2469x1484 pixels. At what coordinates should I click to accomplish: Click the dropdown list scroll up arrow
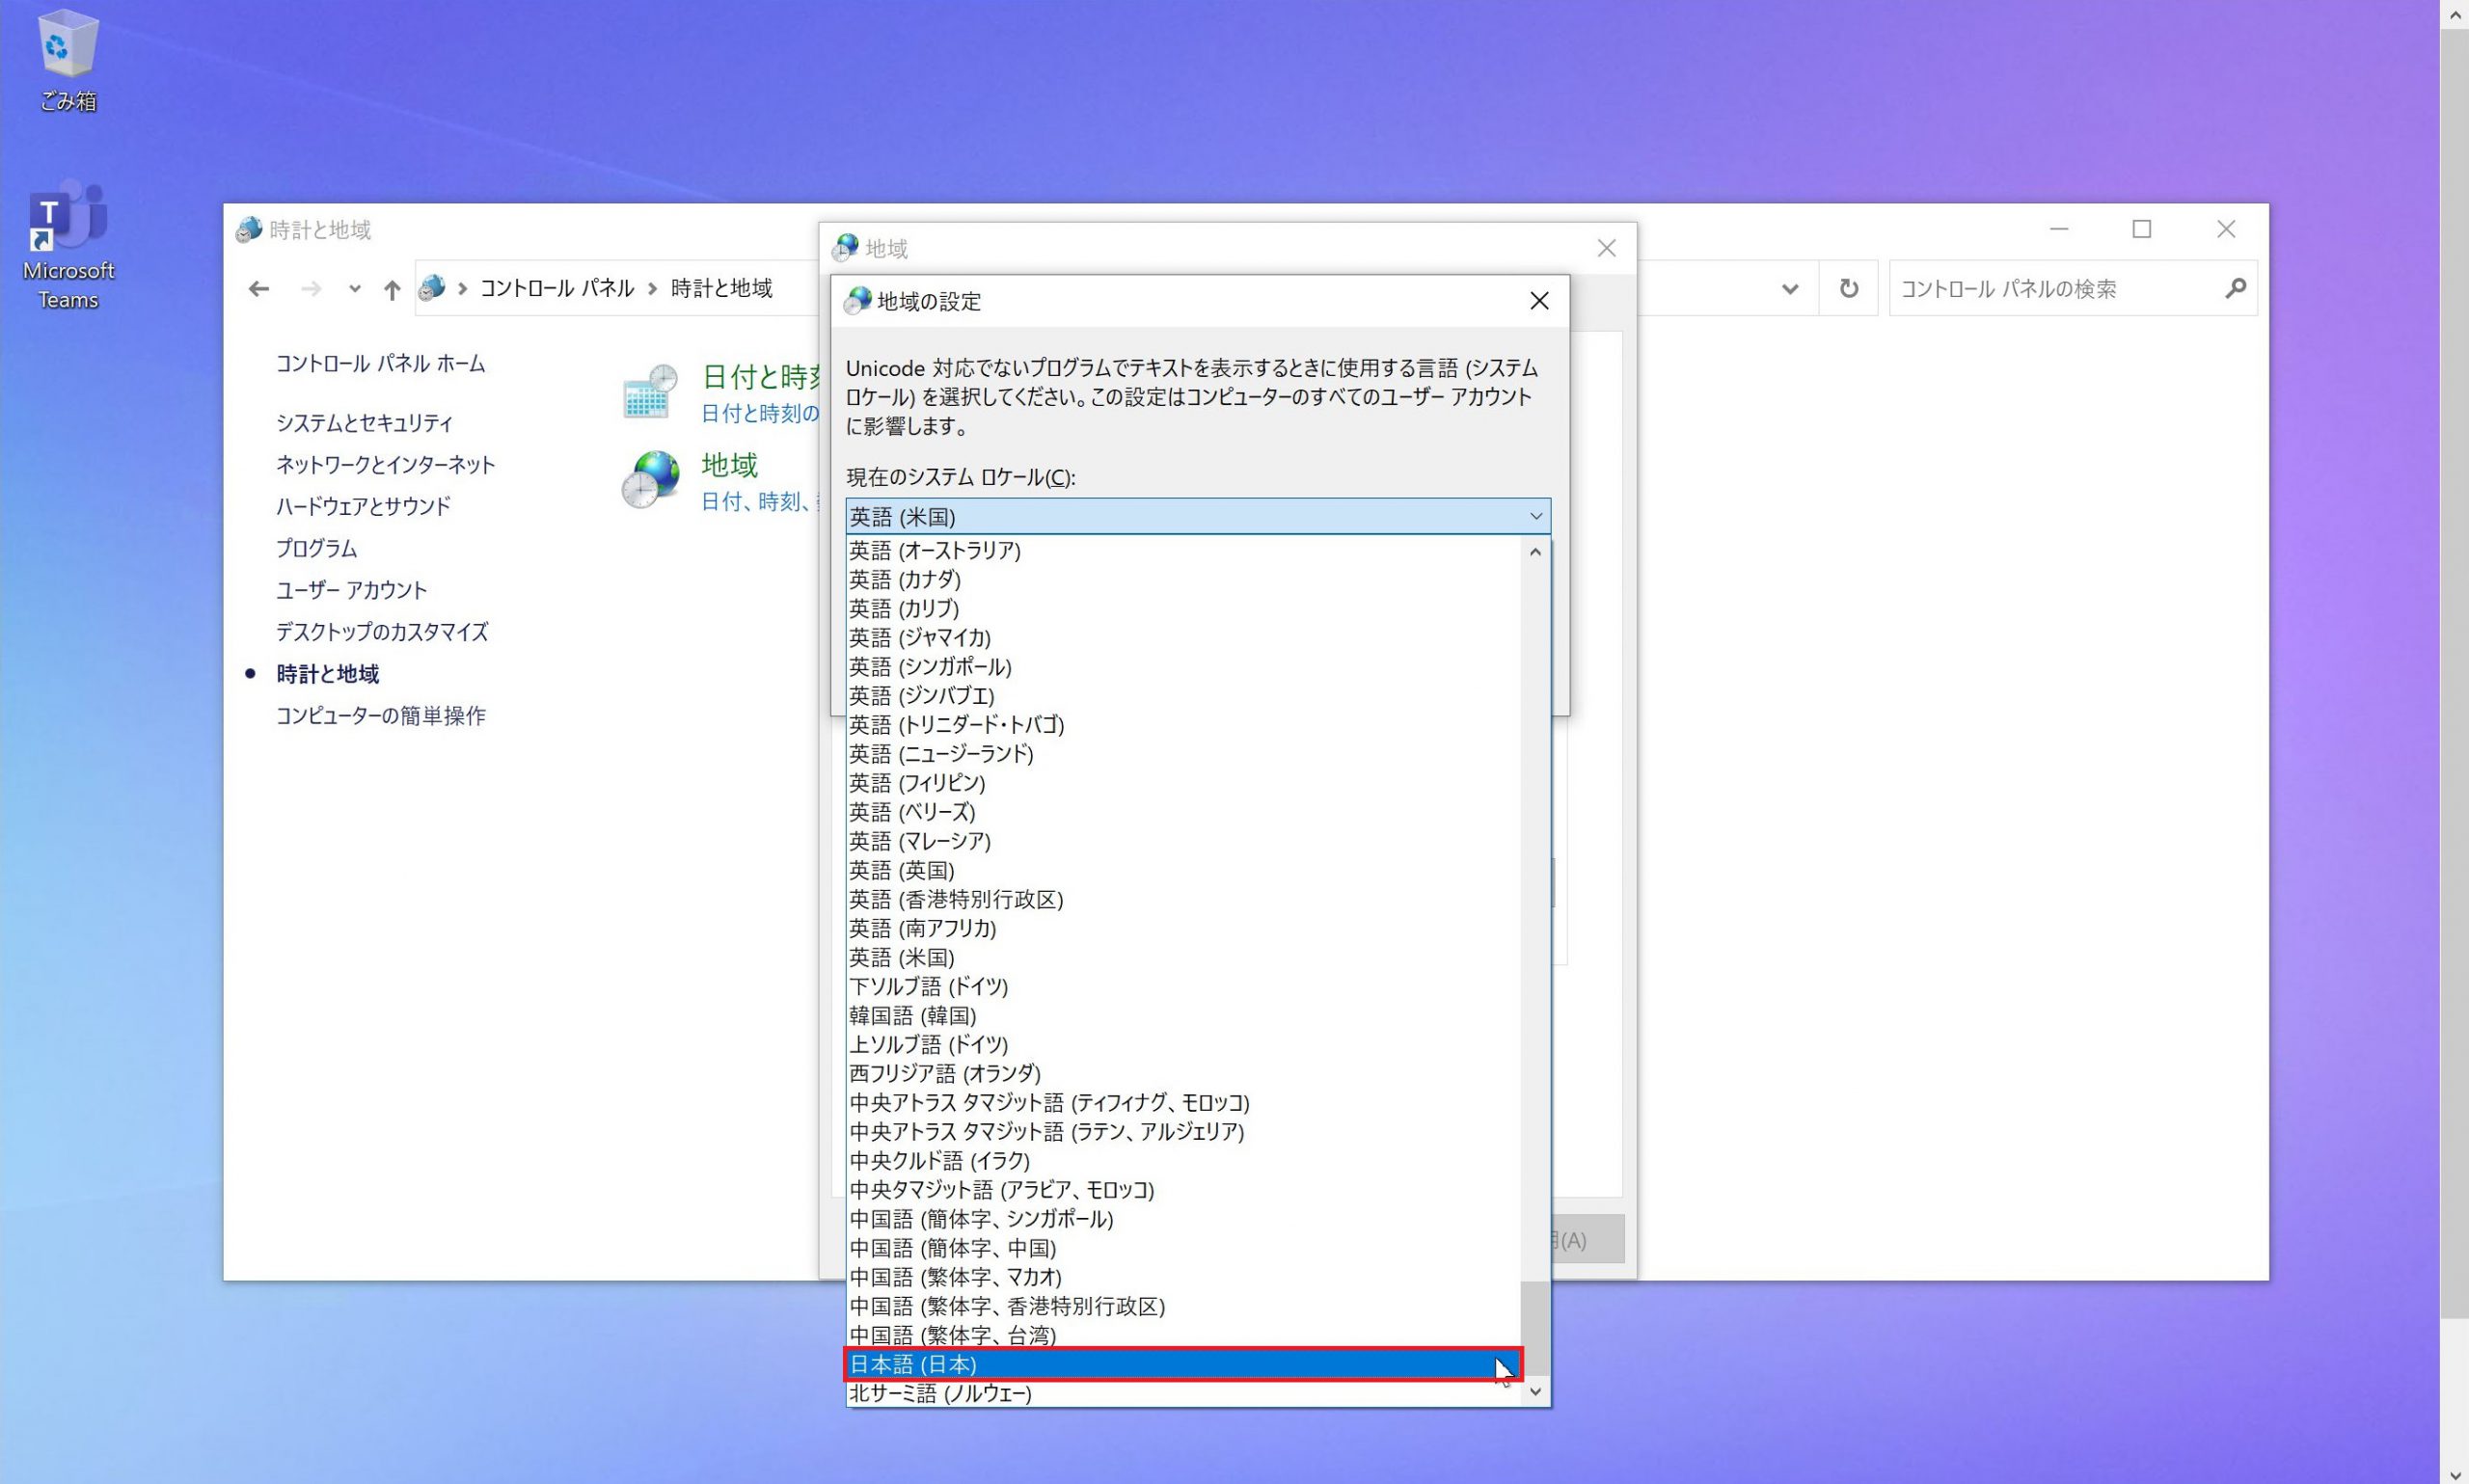pos(1535,552)
